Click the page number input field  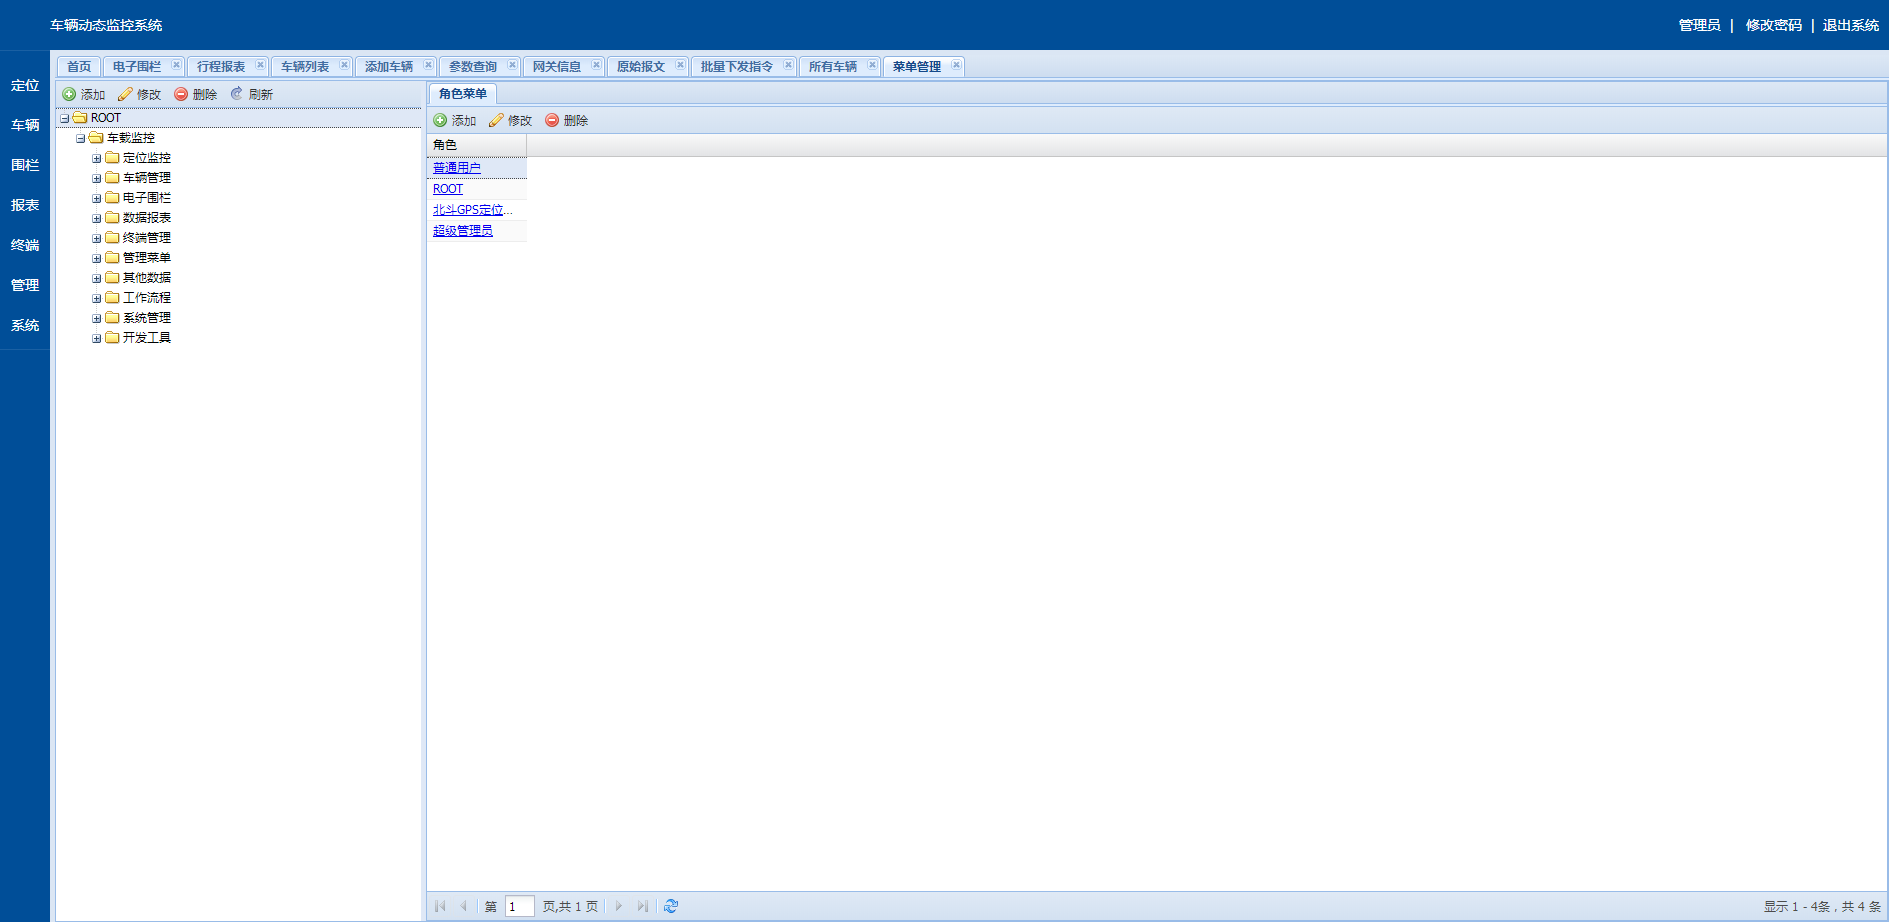point(519,906)
